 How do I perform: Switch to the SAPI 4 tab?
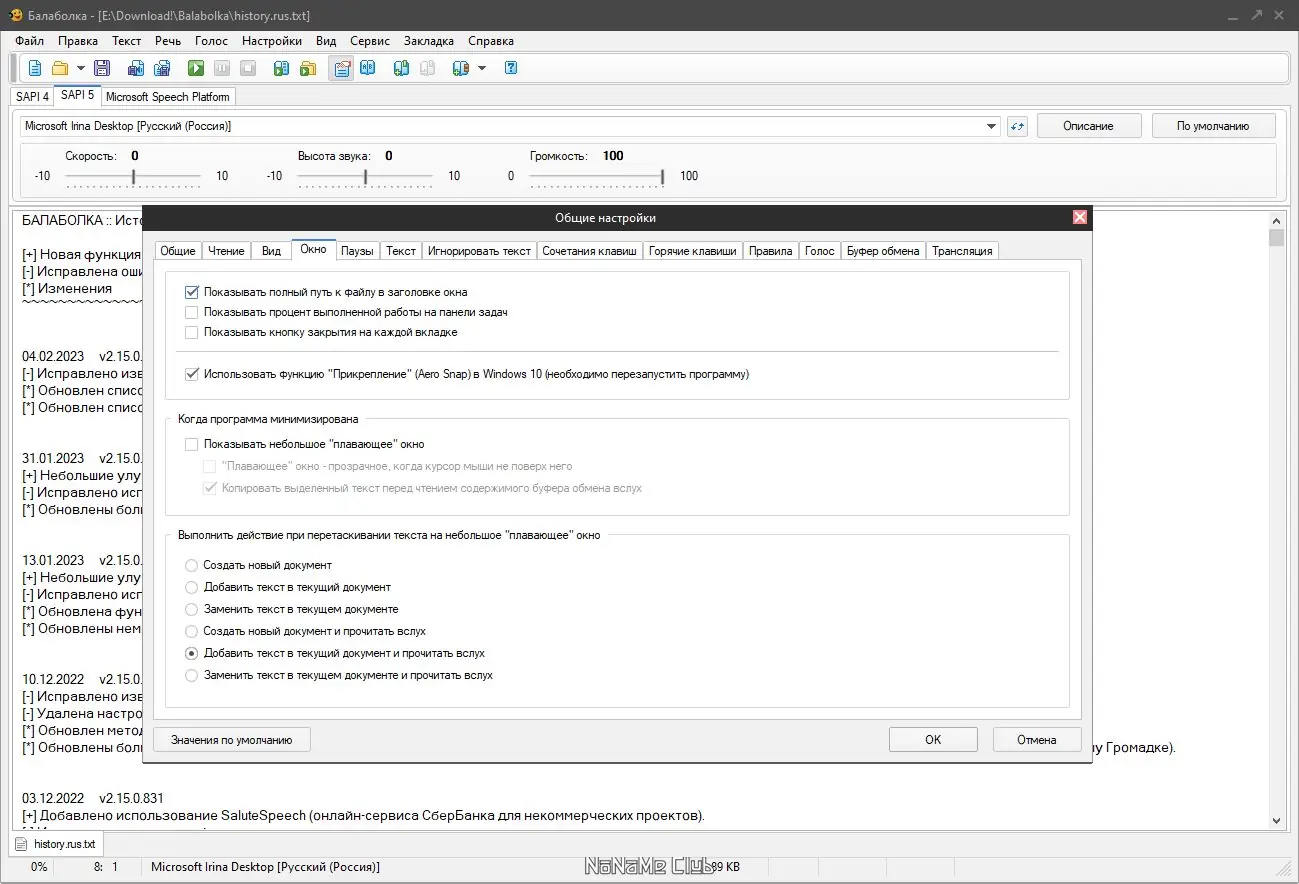click(32, 97)
